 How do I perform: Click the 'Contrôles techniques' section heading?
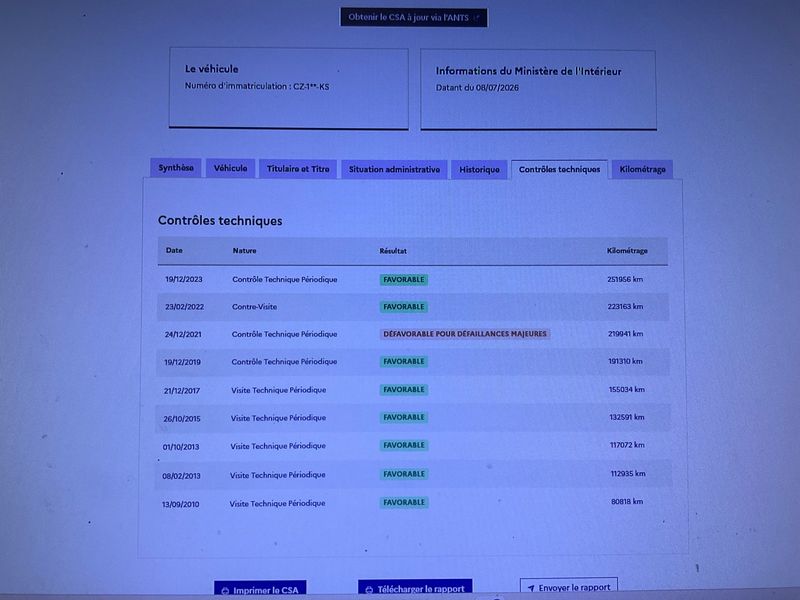220,221
